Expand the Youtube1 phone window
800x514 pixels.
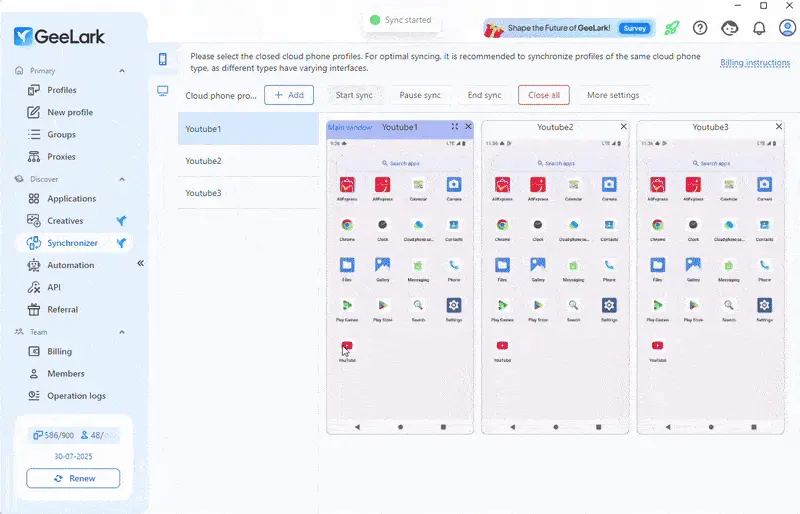[x=455, y=127]
